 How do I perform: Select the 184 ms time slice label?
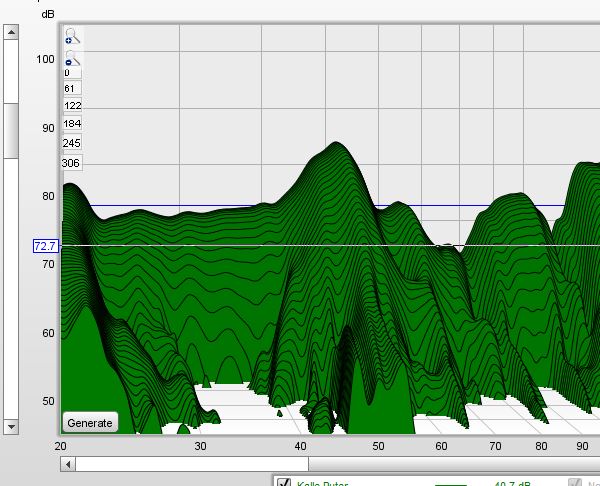[x=72, y=124]
